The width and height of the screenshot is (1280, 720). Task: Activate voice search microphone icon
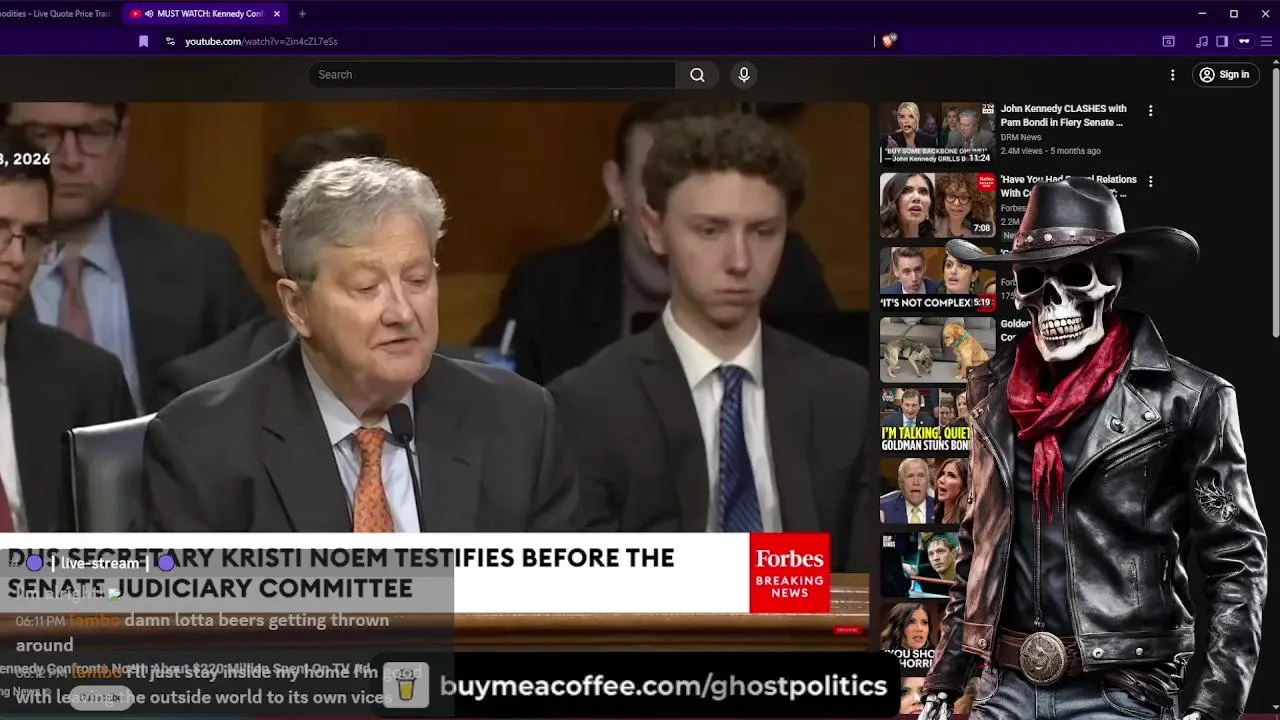(x=744, y=74)
